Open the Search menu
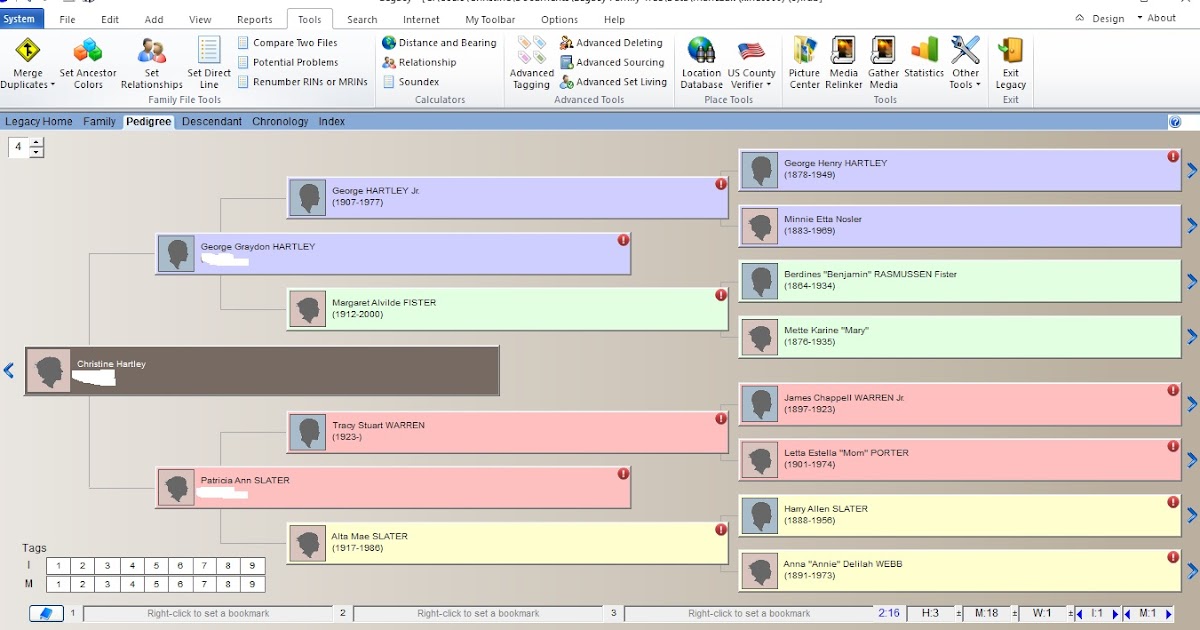Screen dimensions: 1200x630 [361, 18]
